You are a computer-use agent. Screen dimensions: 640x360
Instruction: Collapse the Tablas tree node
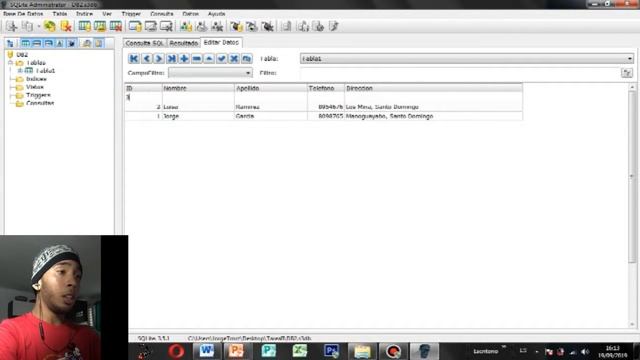[11, 63]
